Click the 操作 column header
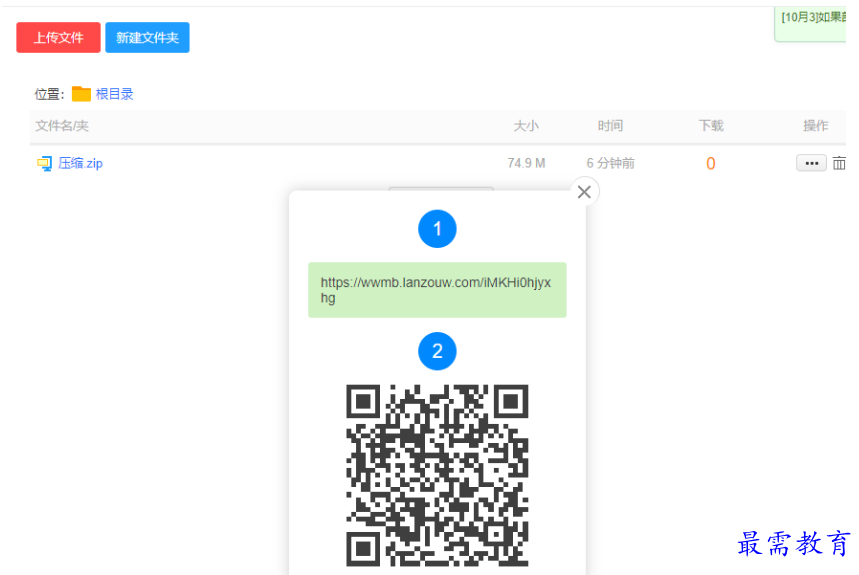This screenshot has width=859, height=575. (x=816, y=126)
